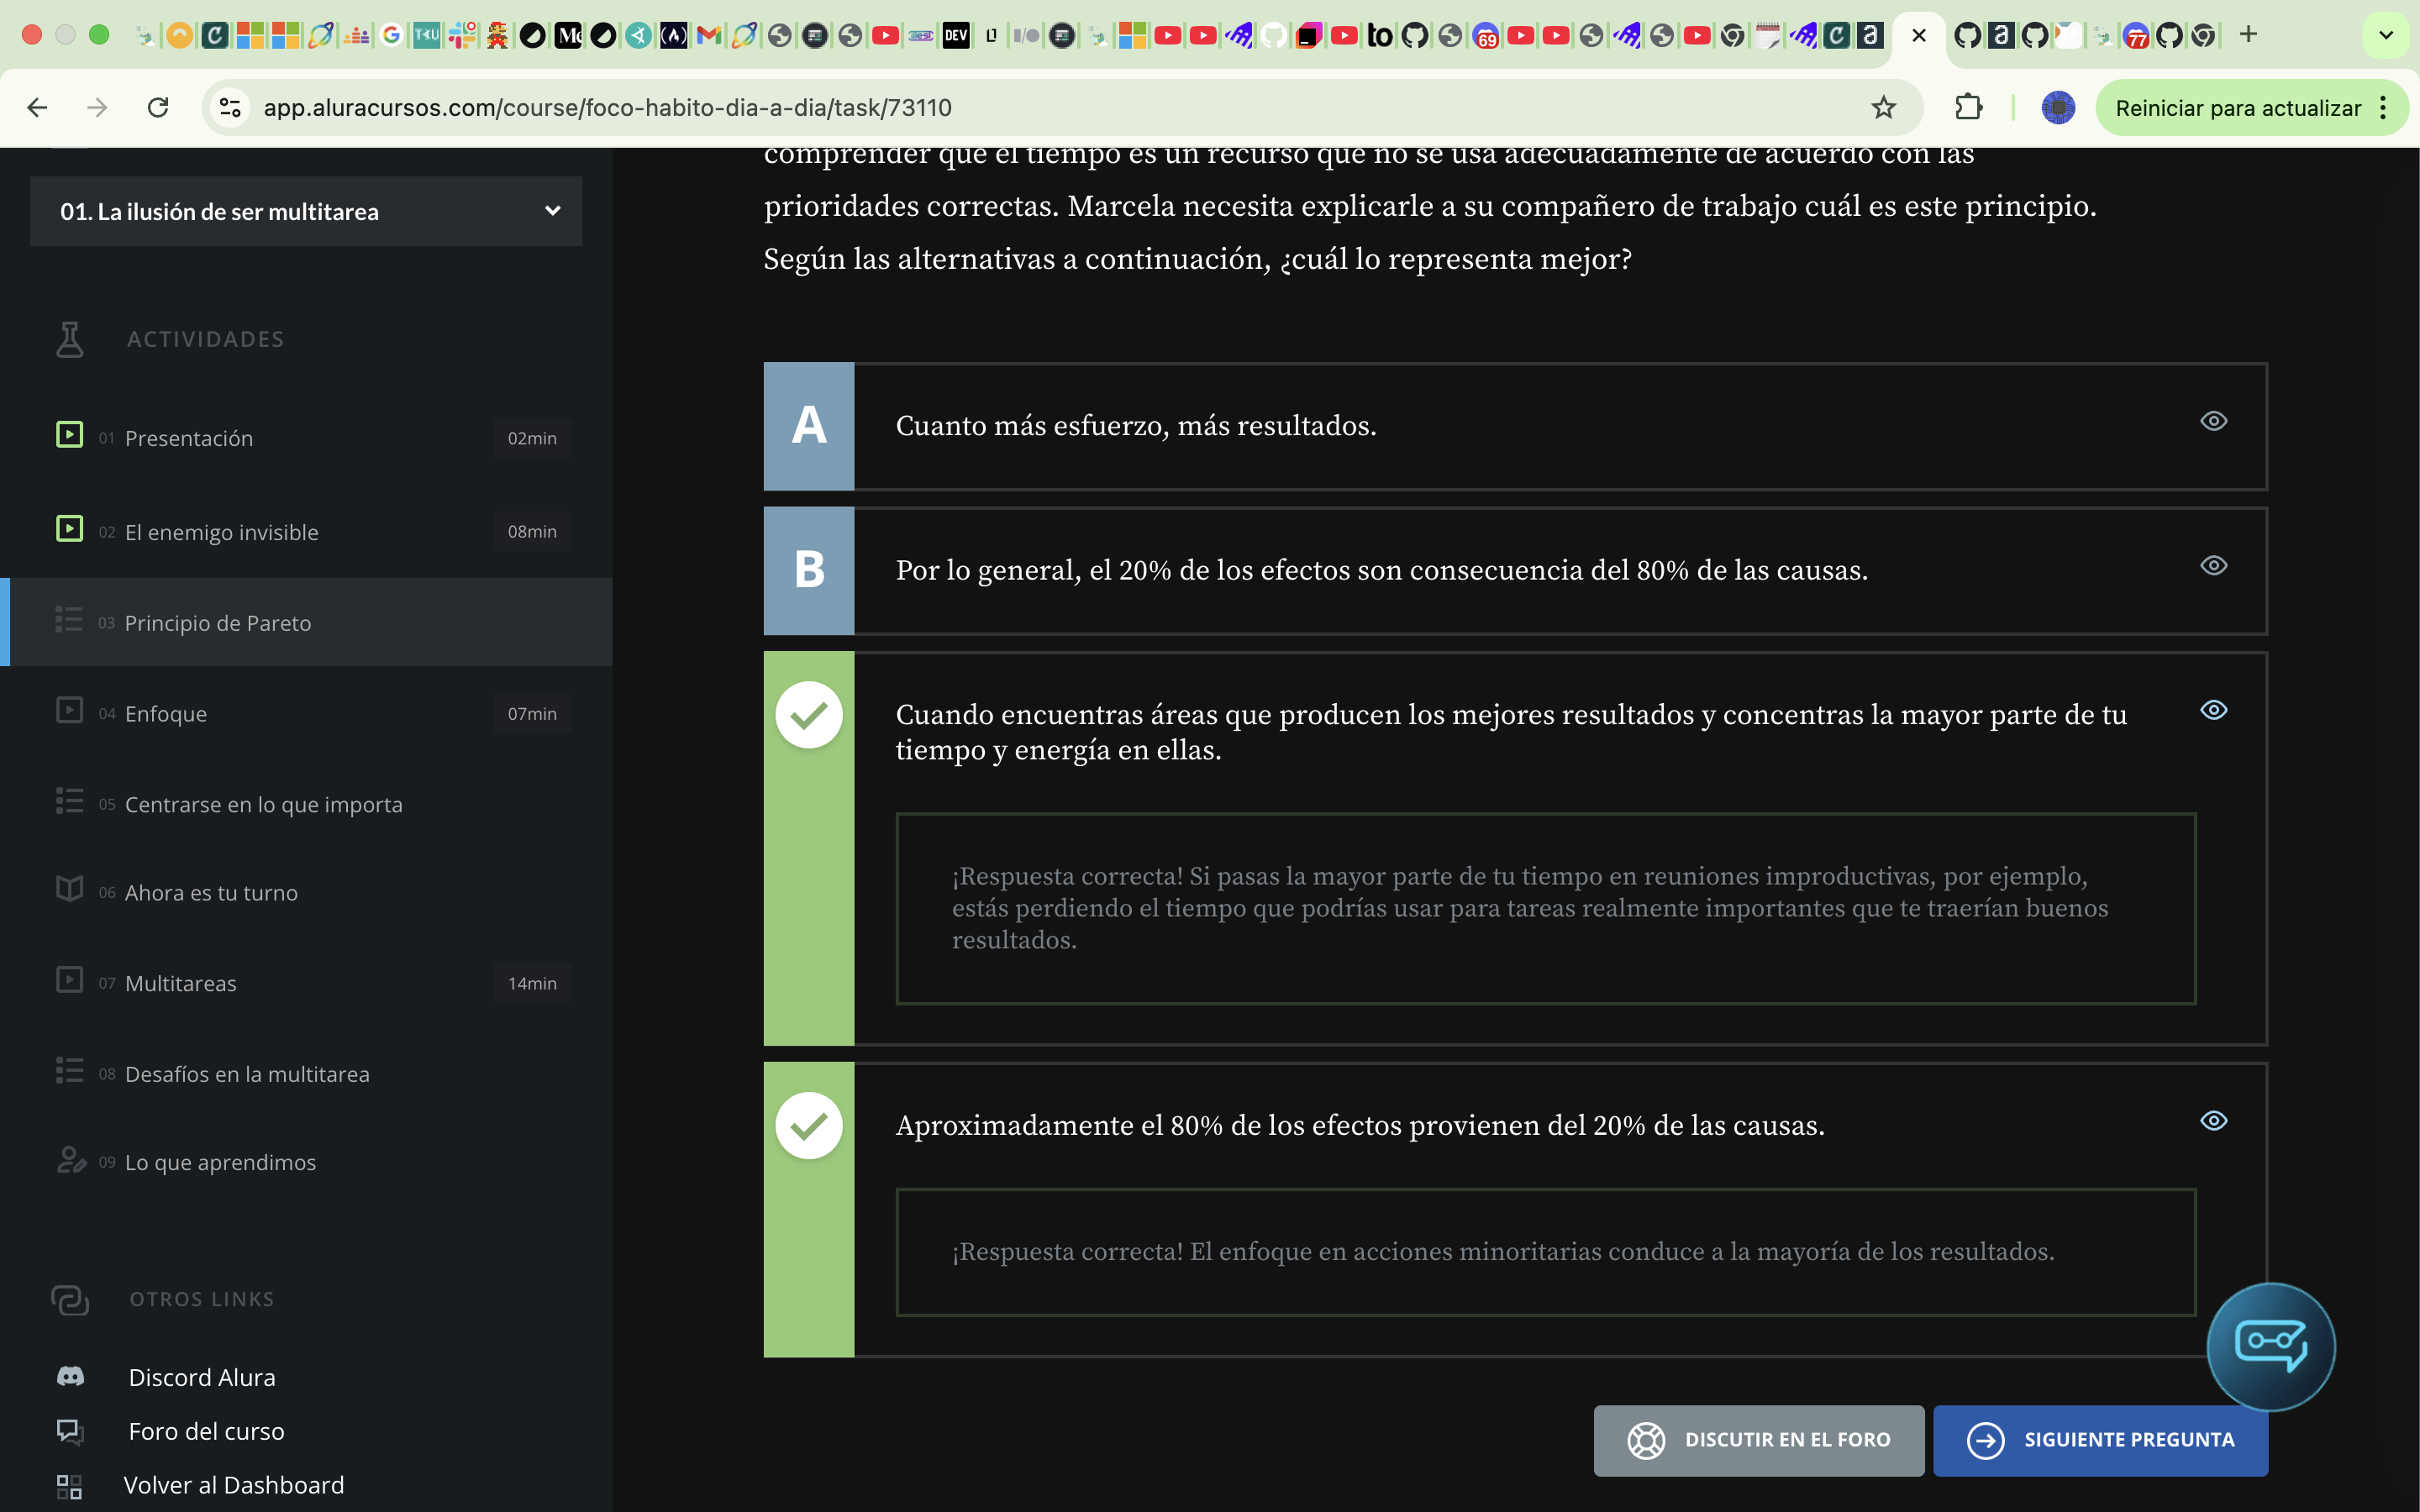This screenshot has height=1512, width=2420.
Task: Toggle eye icon on 20% de los efectos option
Action: [x=2213, y=565]
